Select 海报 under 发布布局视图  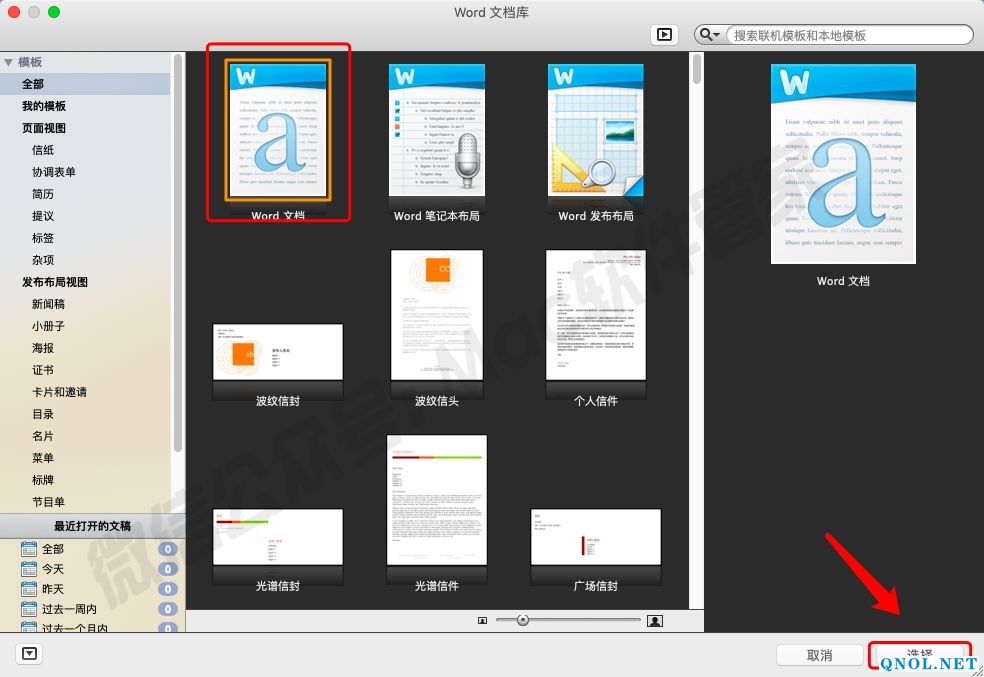point(43,348)
